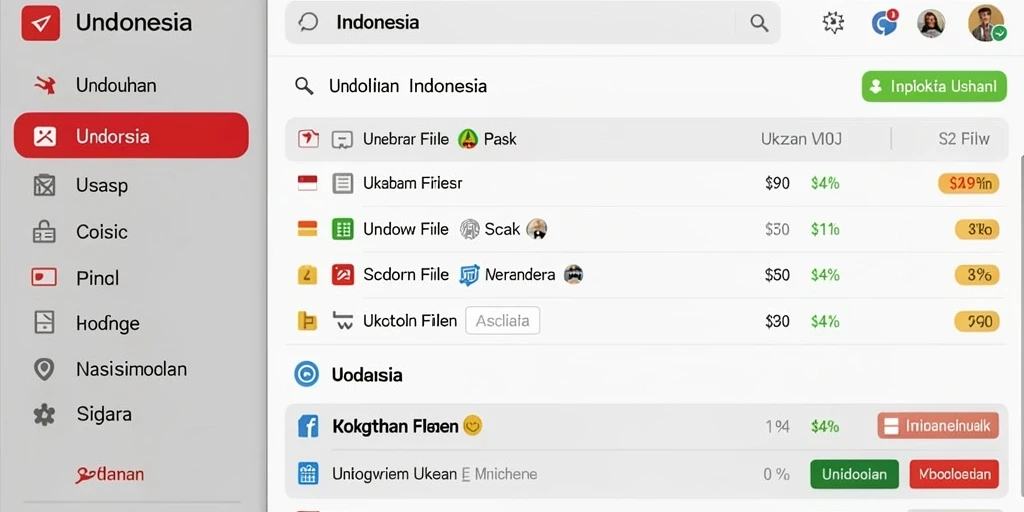This screenshot has height=512, width=1024.
Task: Click the green Unidoolan button
Action: [x=854, y=474]
